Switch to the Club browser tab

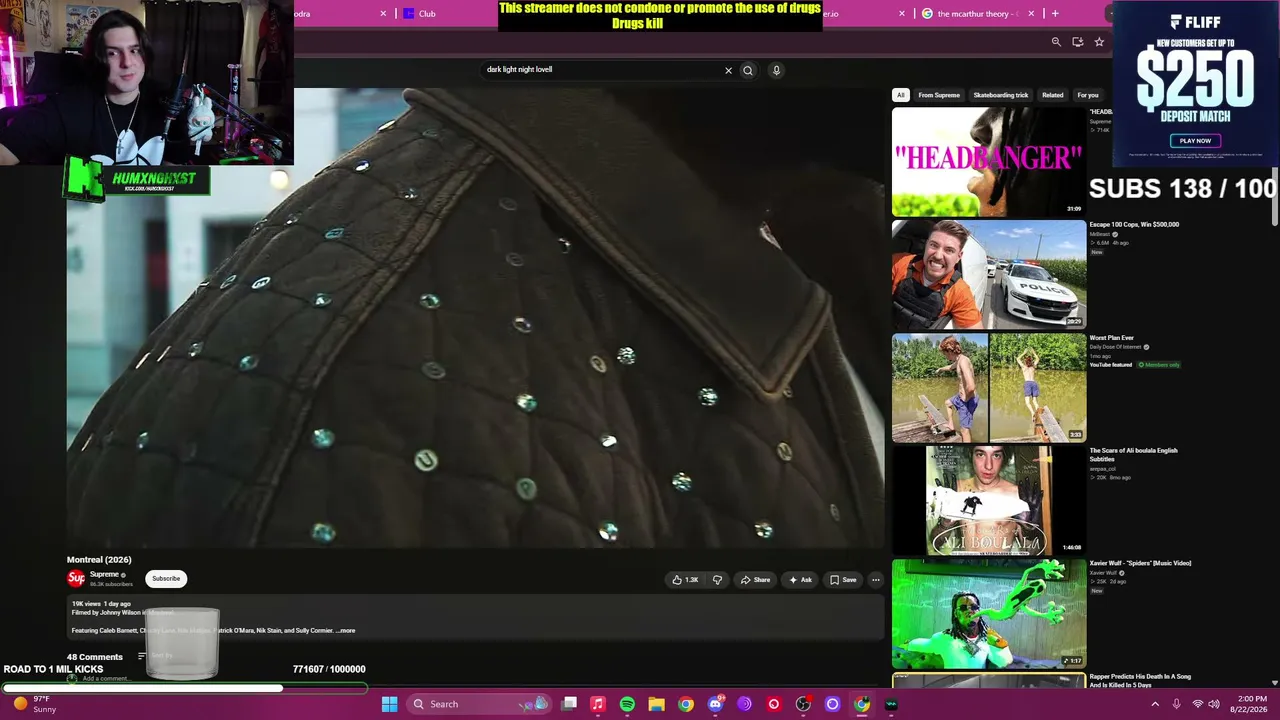[427, 14]
